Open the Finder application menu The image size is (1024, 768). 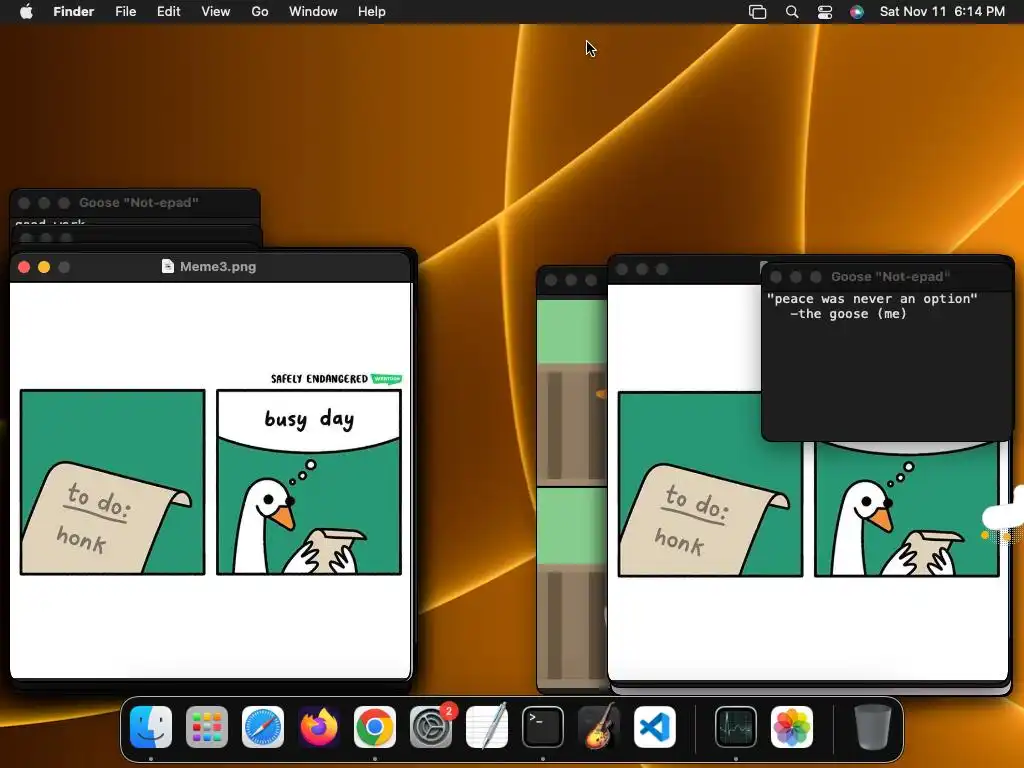[x=73, y=12]
